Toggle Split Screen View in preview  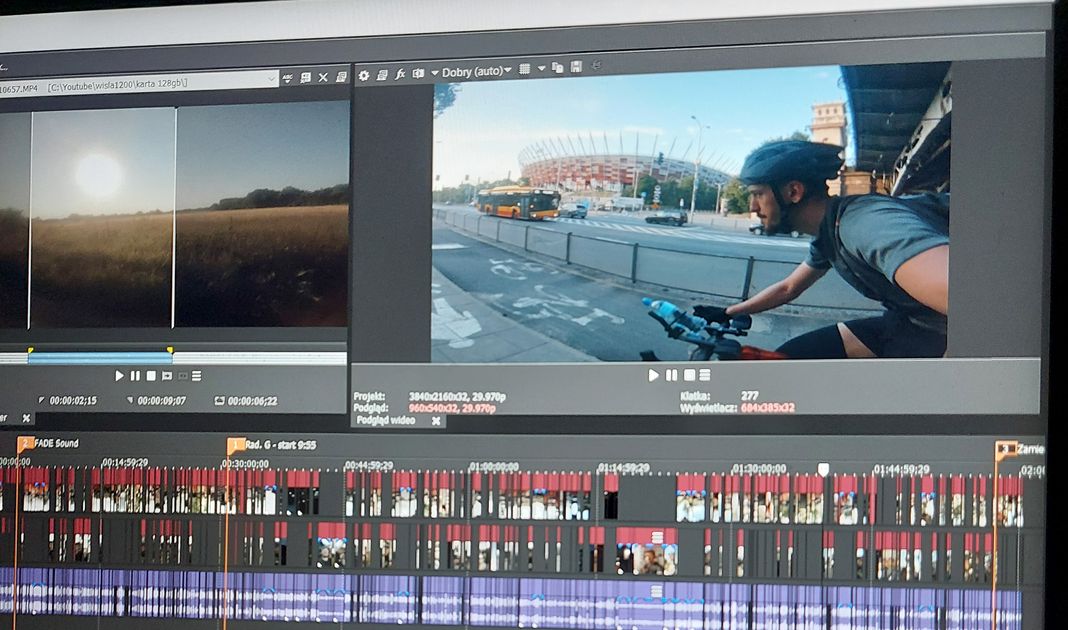pyautogui.click(x=418, y=73)
